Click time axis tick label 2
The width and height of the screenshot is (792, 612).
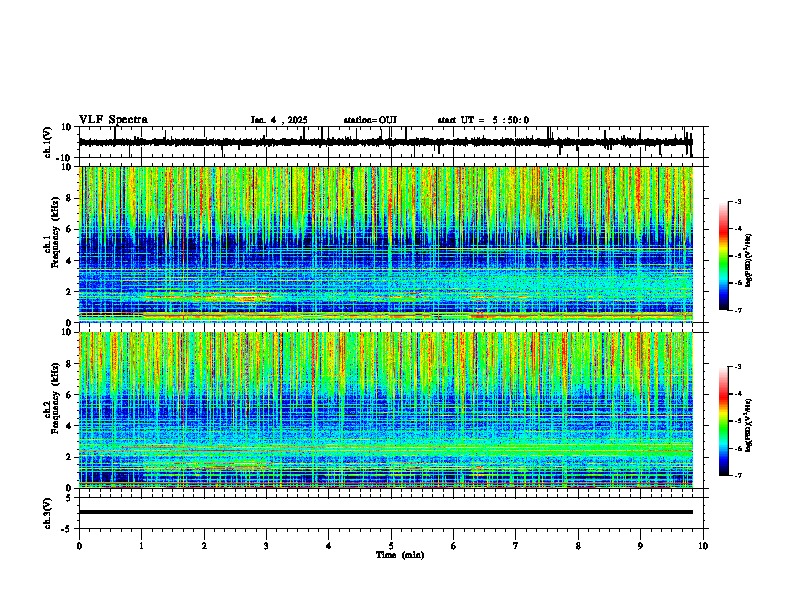(x=204, y=546)
